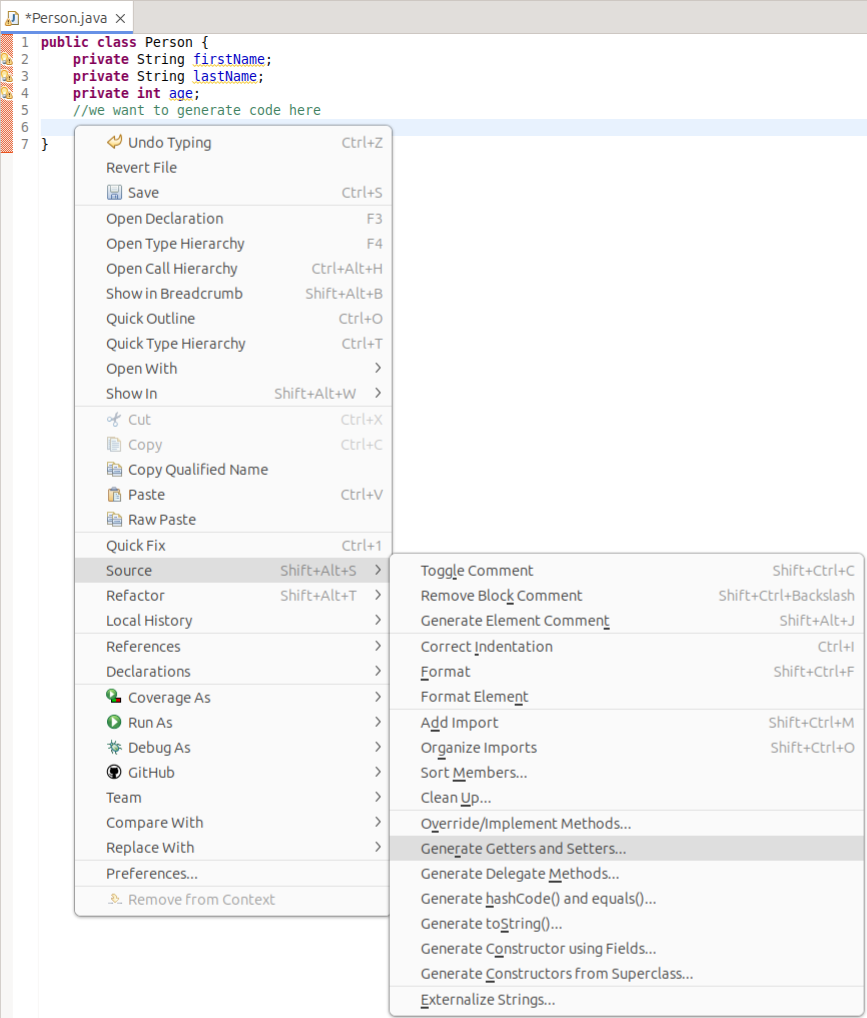867x1018 pixels.
Task: Expand the Team submenu
Action: pos(122,797)
